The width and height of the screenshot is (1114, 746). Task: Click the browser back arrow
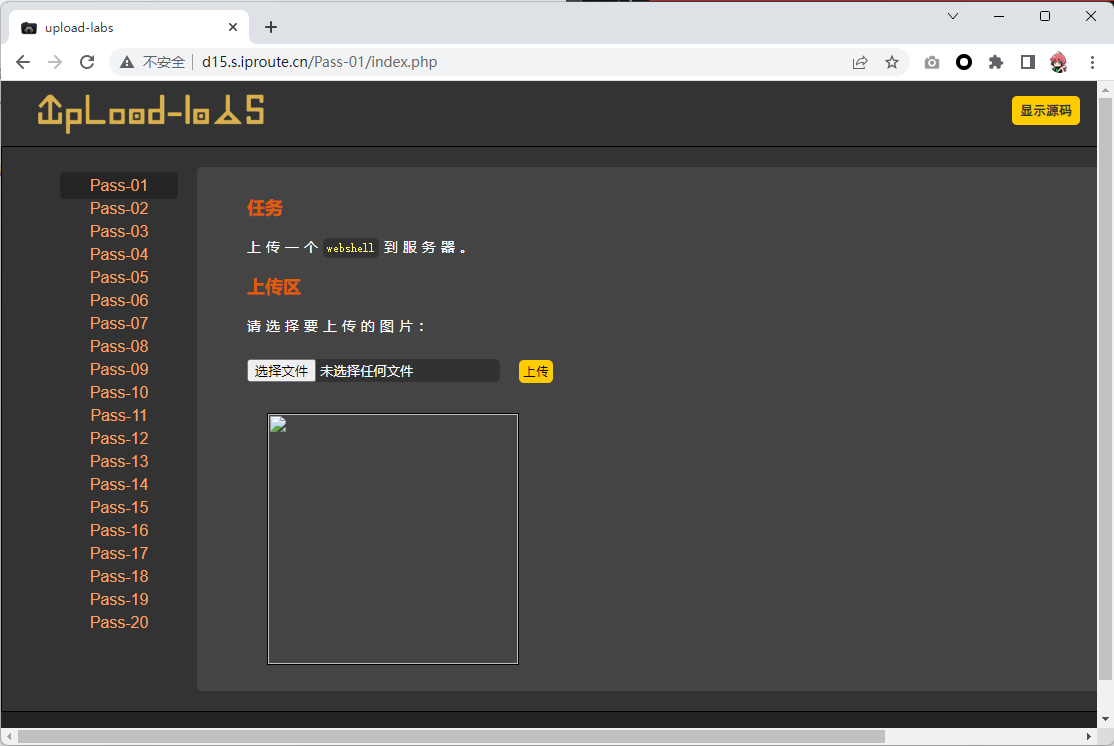[23, 62]
